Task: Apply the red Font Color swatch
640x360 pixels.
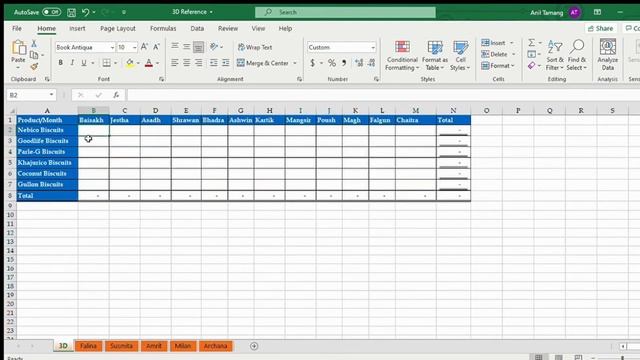Action: (x=149, y=63)
